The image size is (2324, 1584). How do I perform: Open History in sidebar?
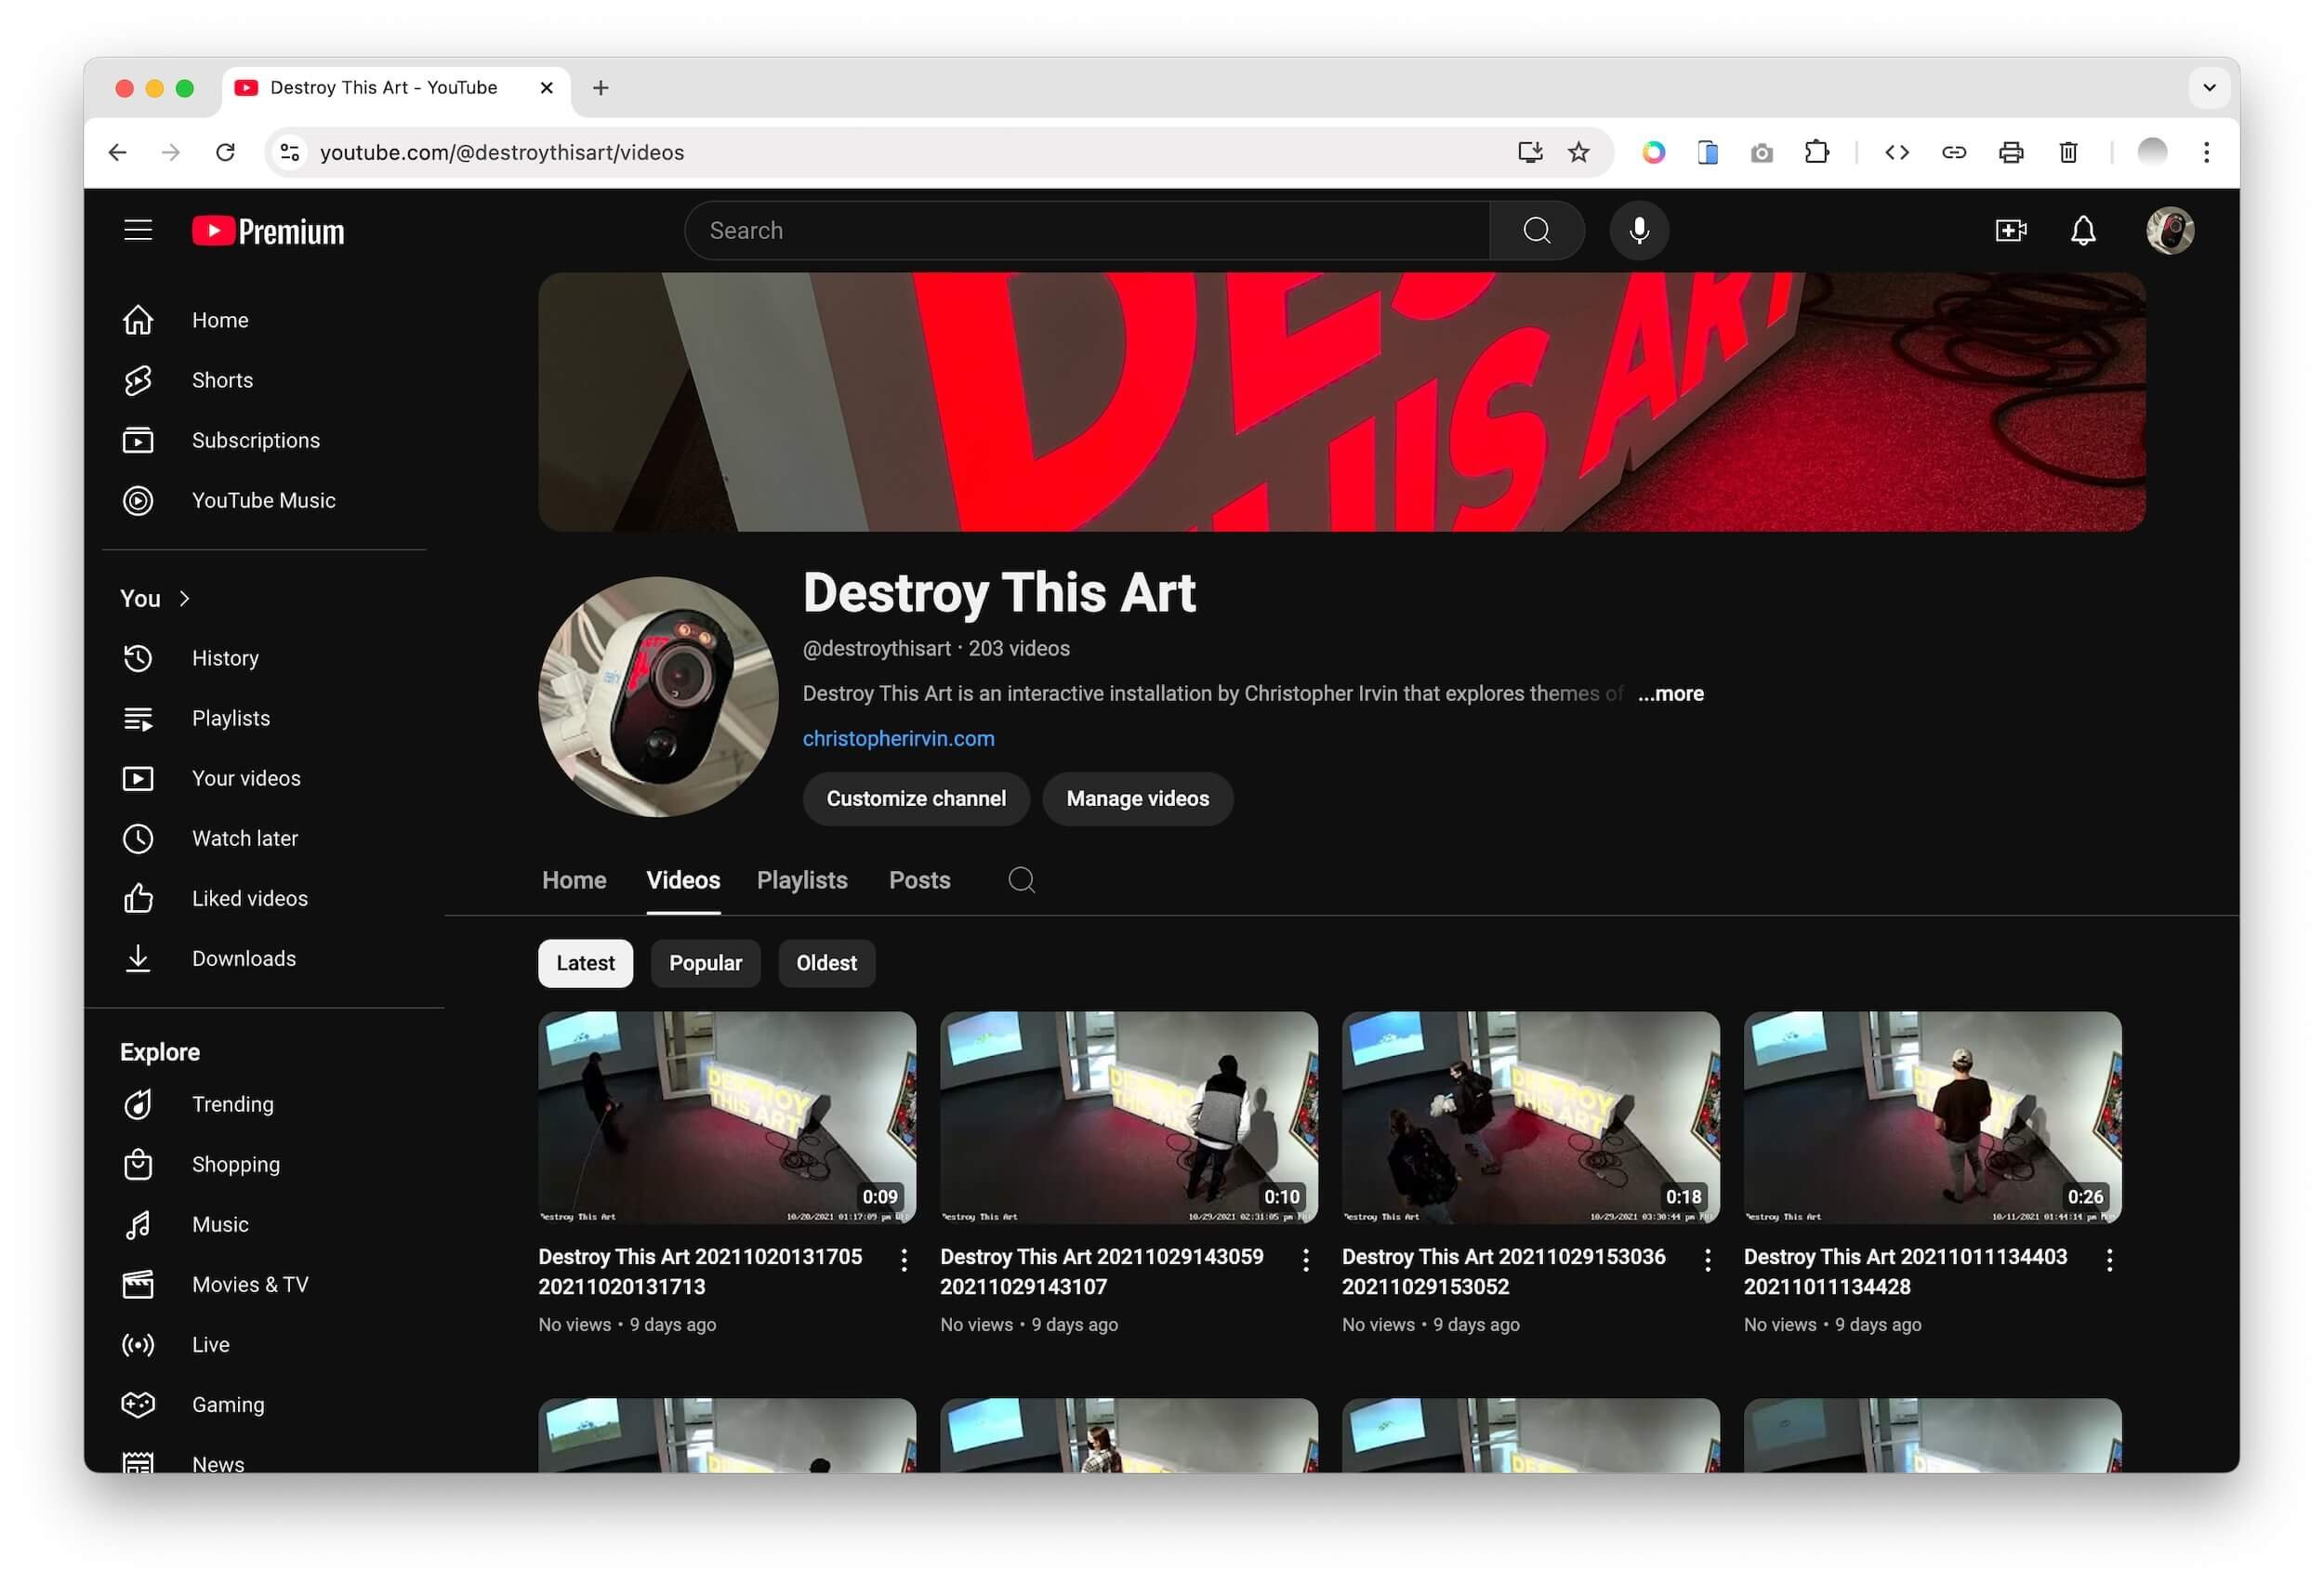click(264, 658)
